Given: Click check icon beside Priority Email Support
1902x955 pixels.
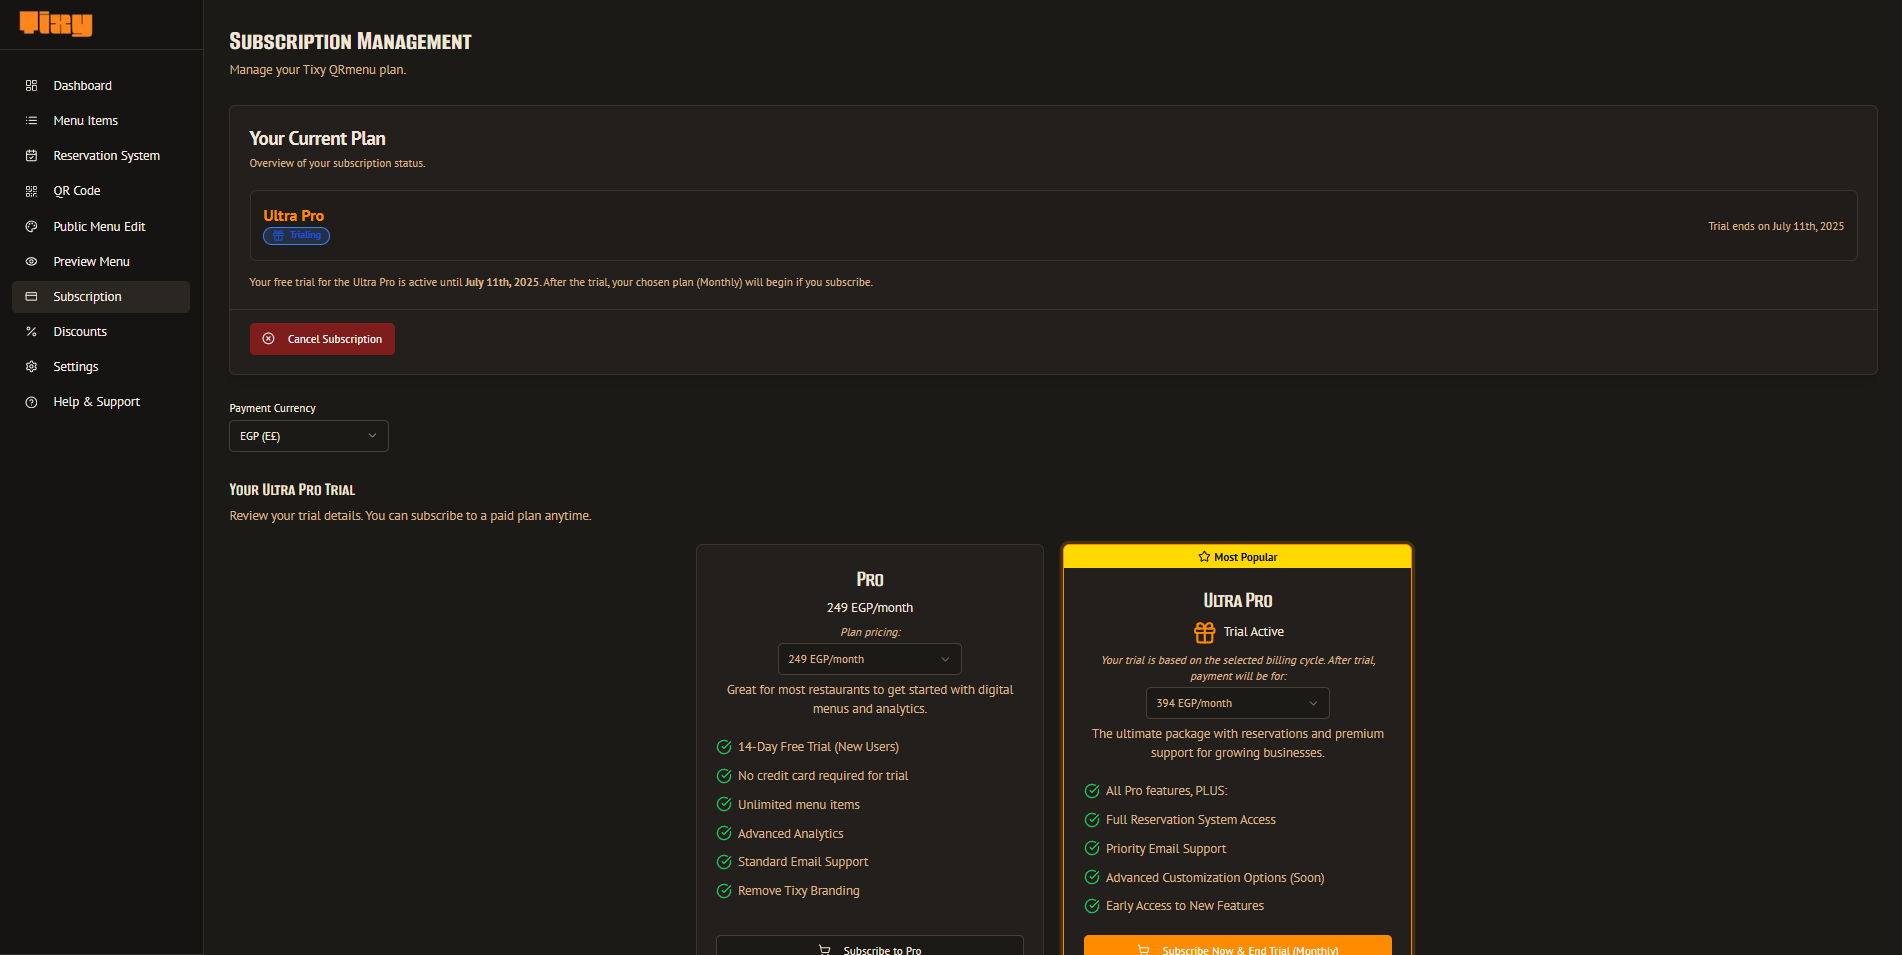Looking at the screenshot, I should pyautogui.click(x=1092, y=849).
